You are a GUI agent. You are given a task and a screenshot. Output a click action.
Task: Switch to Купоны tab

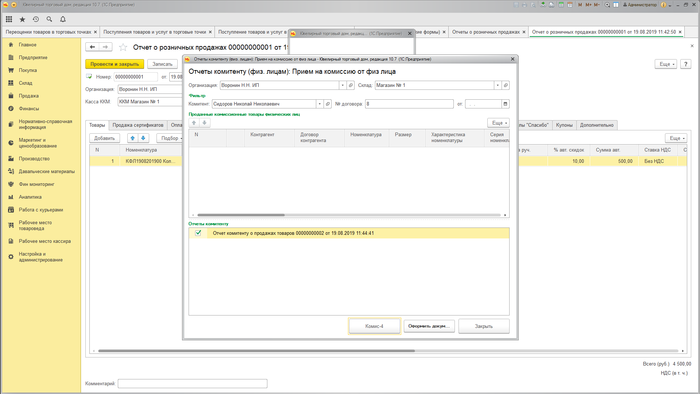564,125
